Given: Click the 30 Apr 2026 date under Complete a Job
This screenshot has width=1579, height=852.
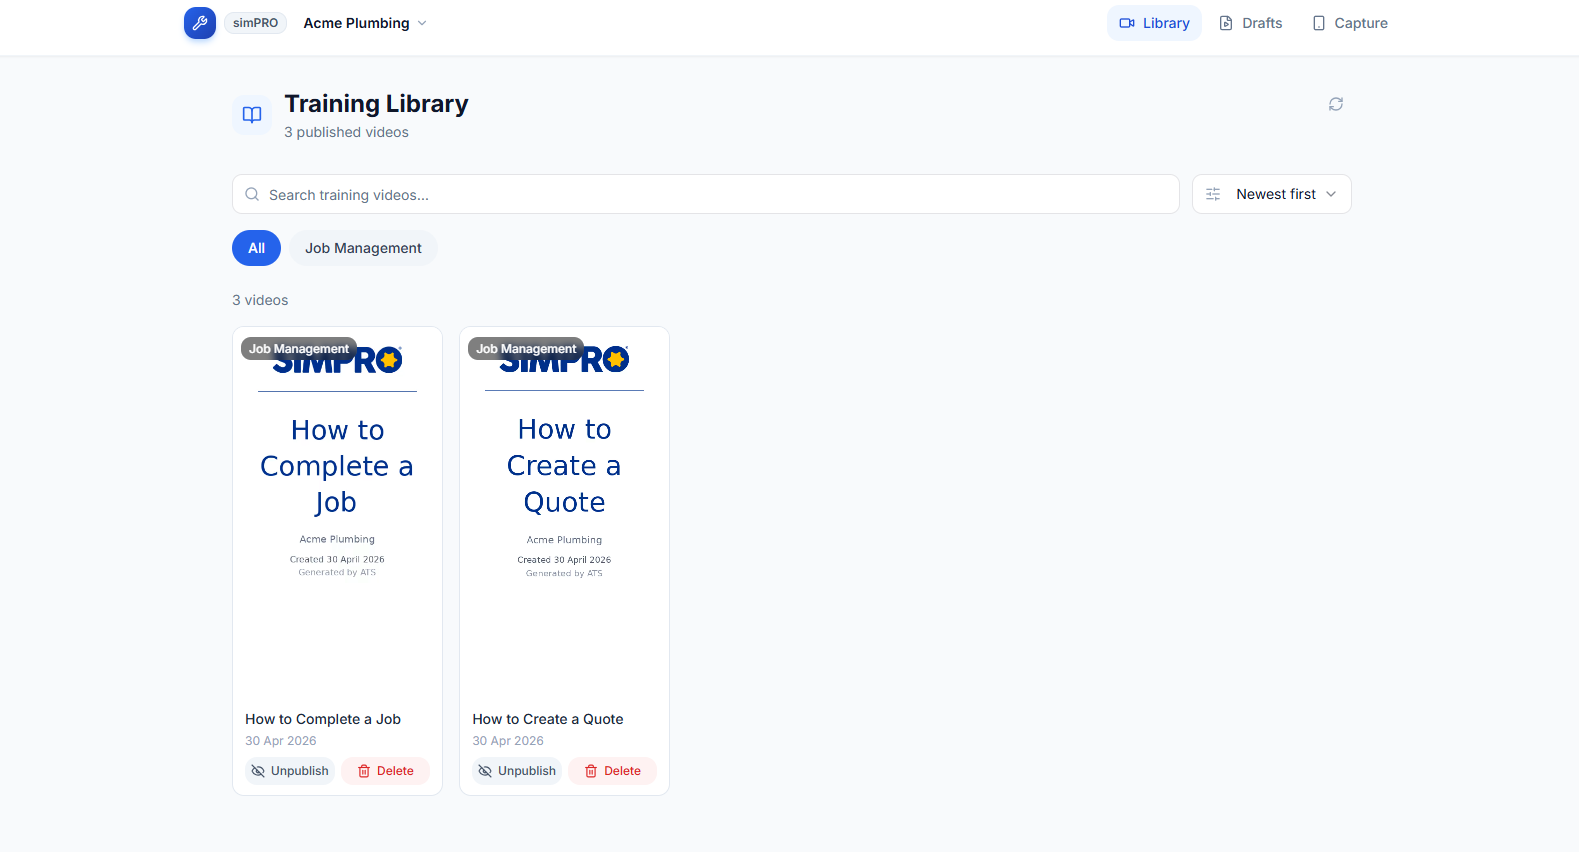Looking at the screenshot, I should [281, 741].
